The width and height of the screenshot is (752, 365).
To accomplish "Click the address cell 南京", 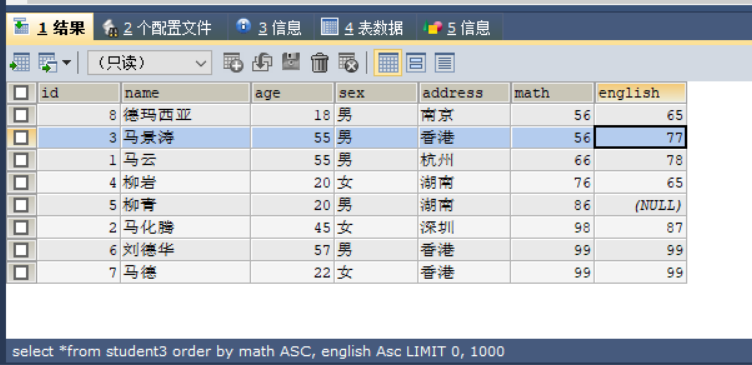I will [464, 115].
